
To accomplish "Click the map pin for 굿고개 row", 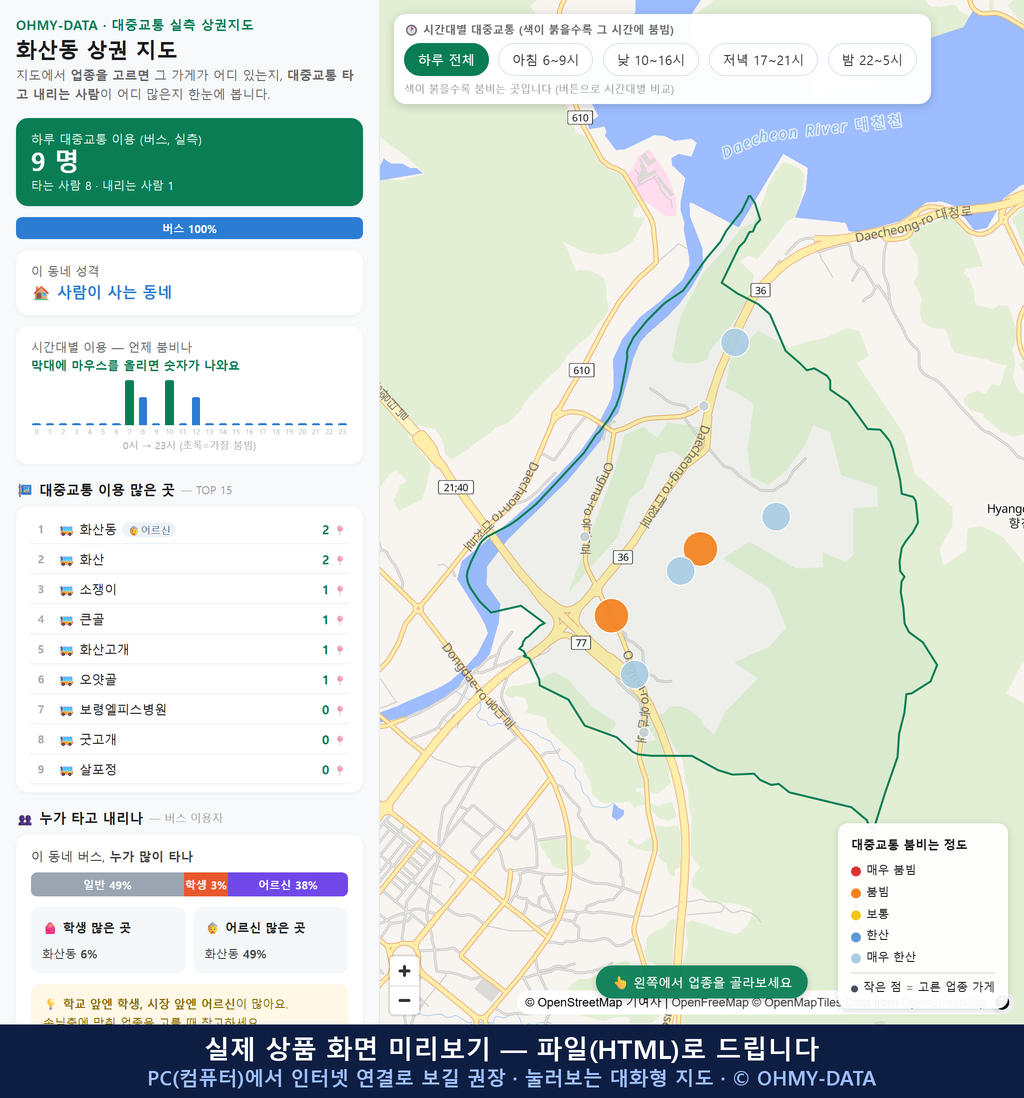I will [340, 740].
